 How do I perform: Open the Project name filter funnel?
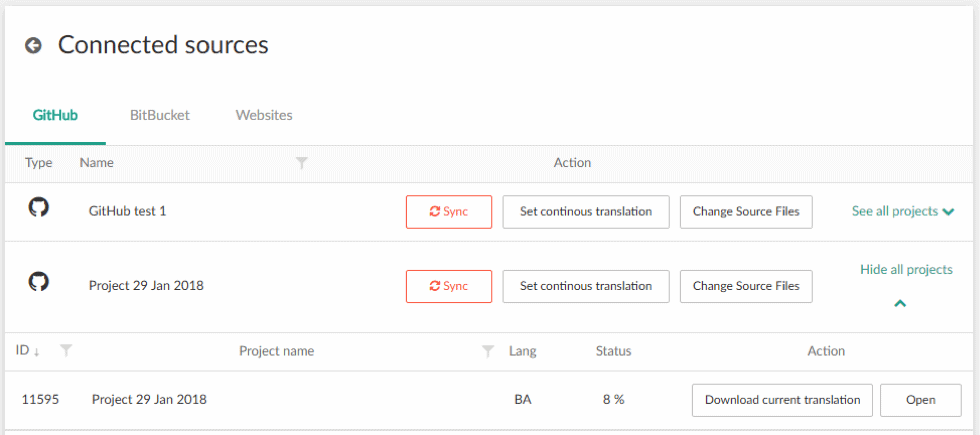[x=488, y=352]
